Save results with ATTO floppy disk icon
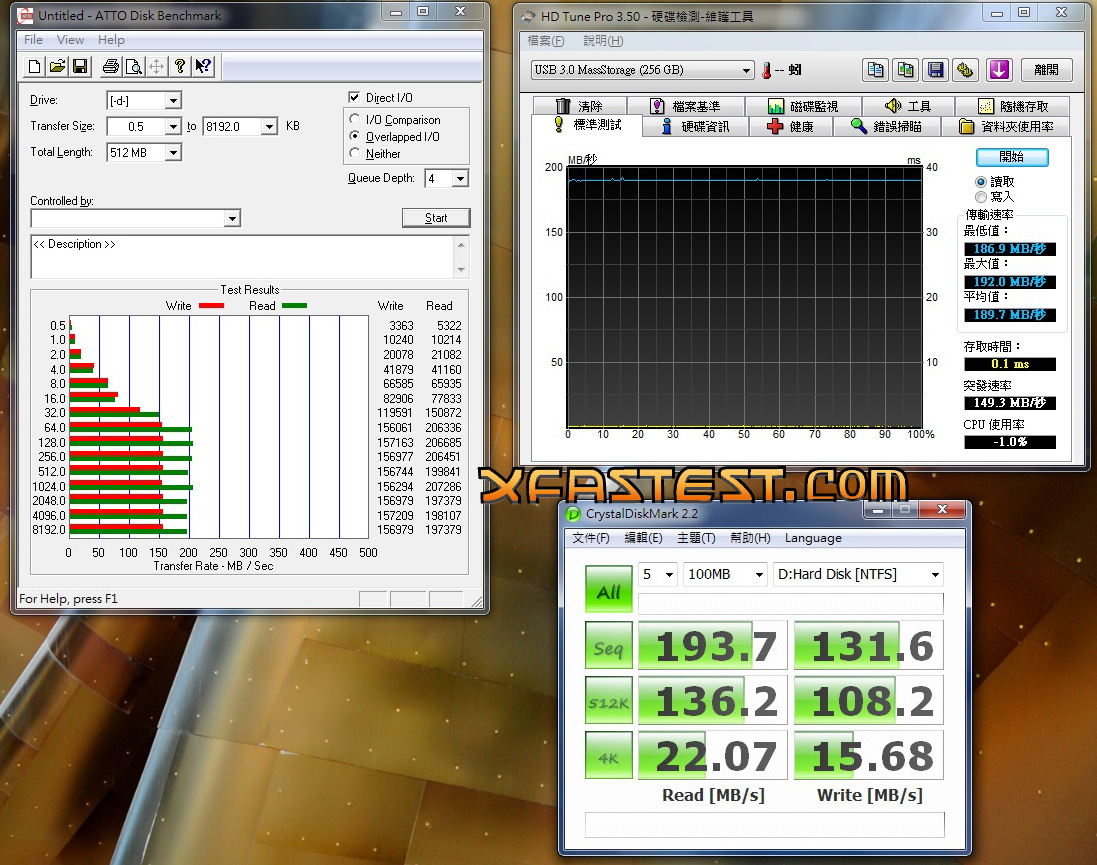 [x=80, y=66]
